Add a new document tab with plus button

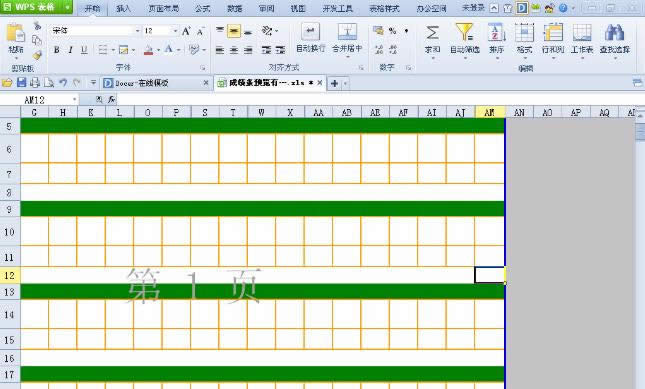point(334,83)
